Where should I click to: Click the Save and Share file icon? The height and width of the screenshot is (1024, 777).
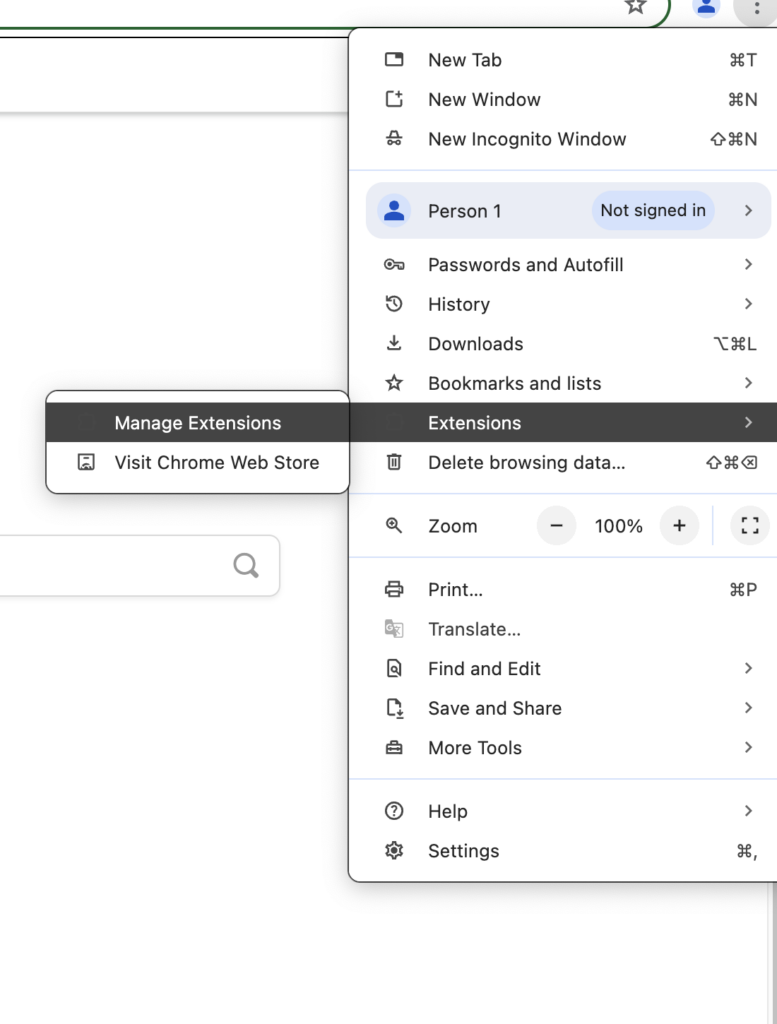point(394,708)
